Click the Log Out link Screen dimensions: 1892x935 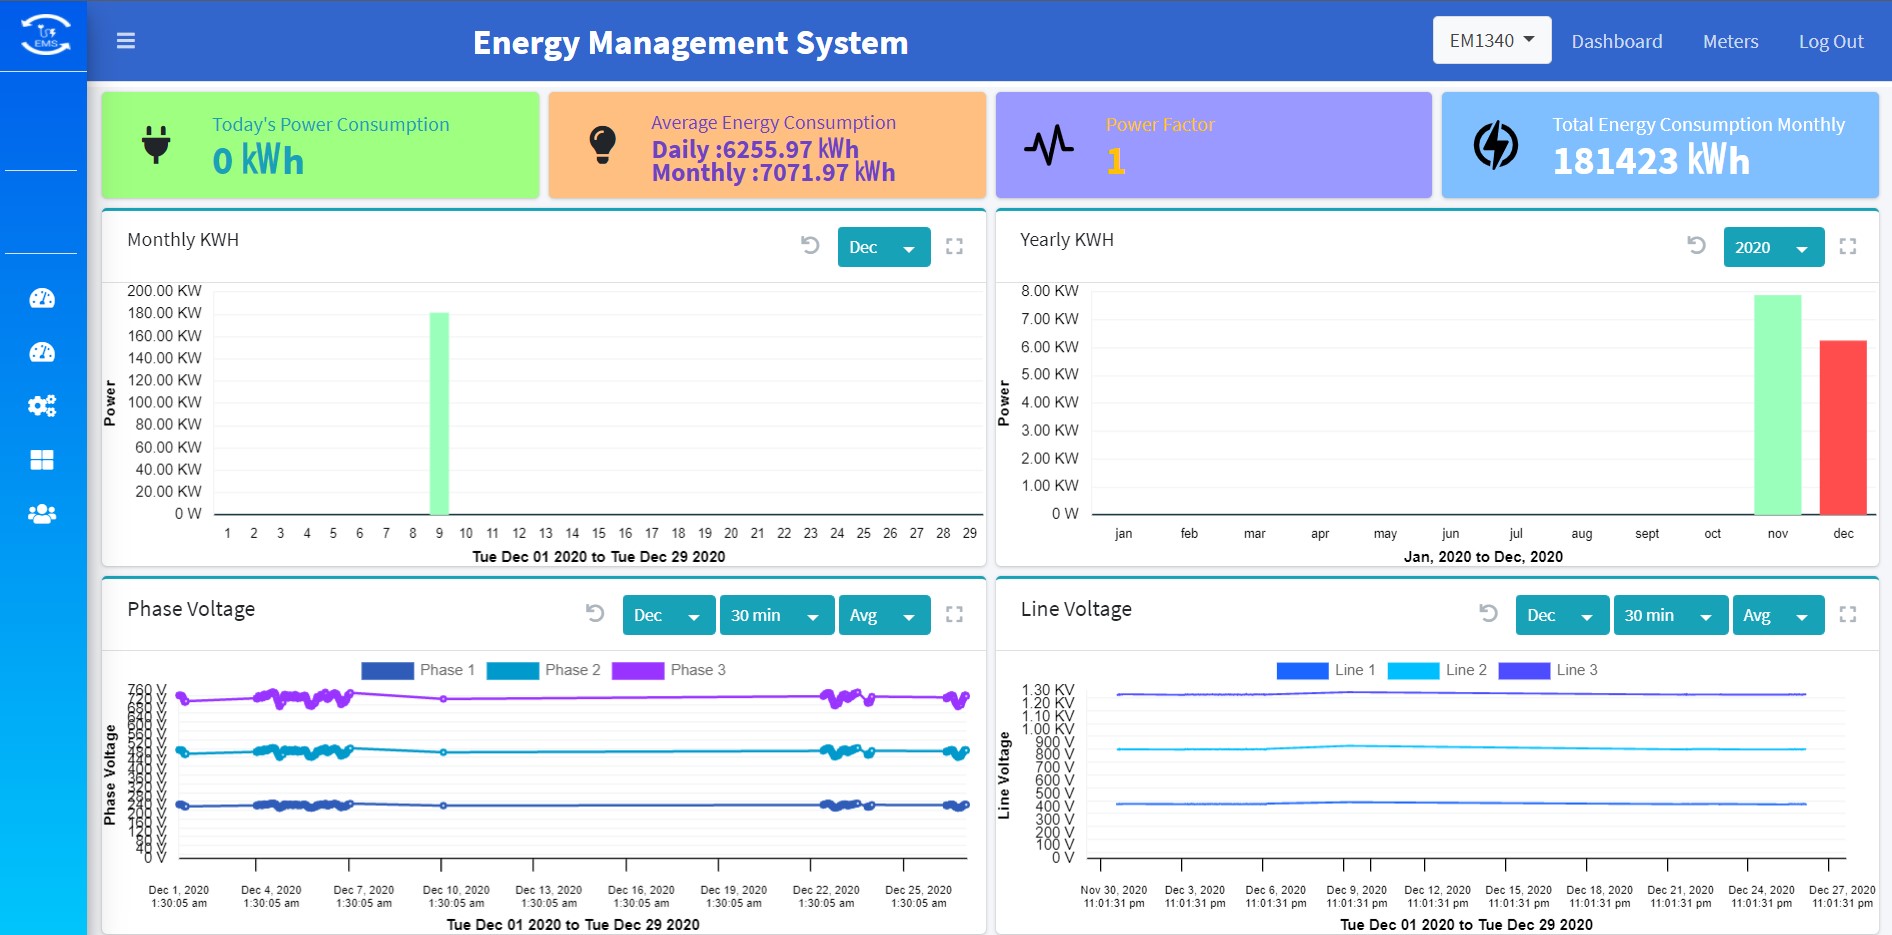tap(1830, 41)
